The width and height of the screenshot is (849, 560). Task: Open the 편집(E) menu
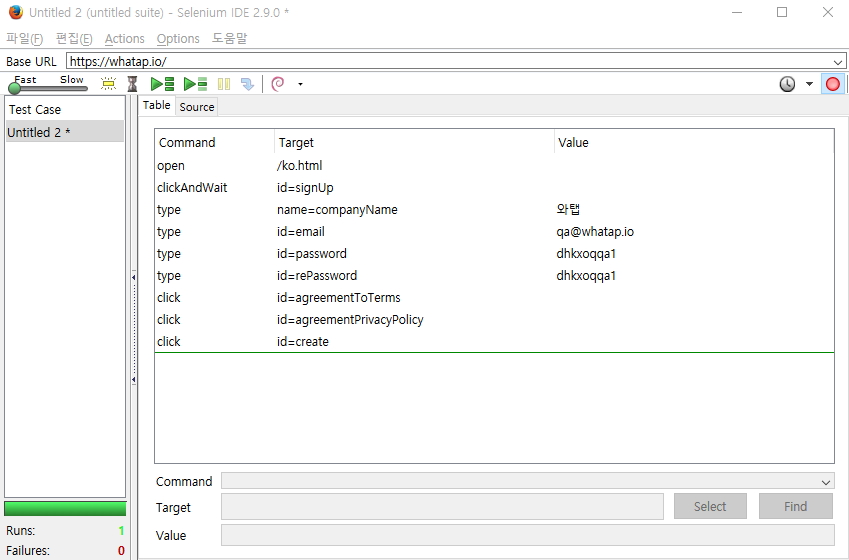(x=74, y=38)
